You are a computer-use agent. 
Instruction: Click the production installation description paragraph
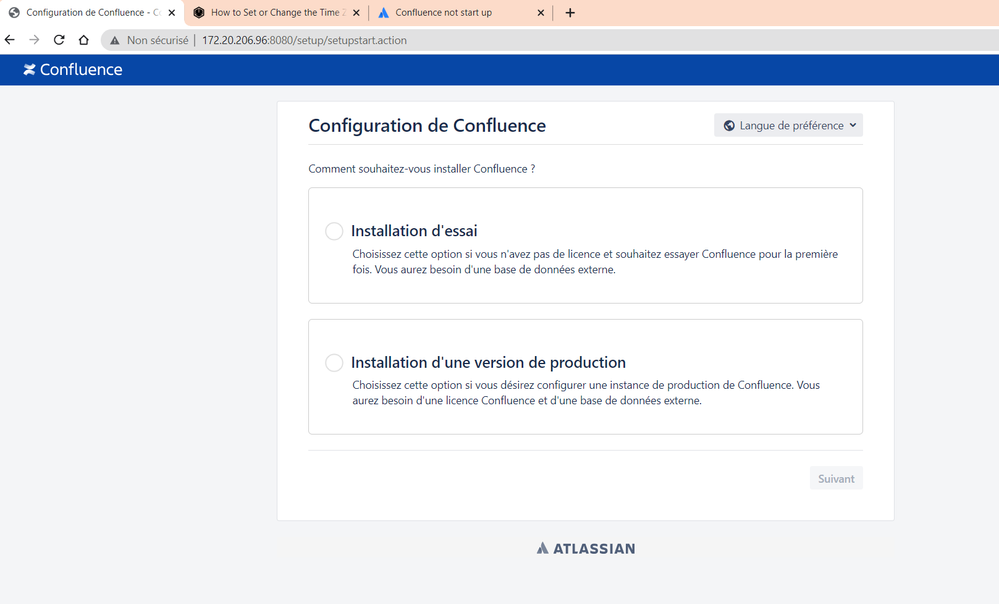[x=586, y=393]
